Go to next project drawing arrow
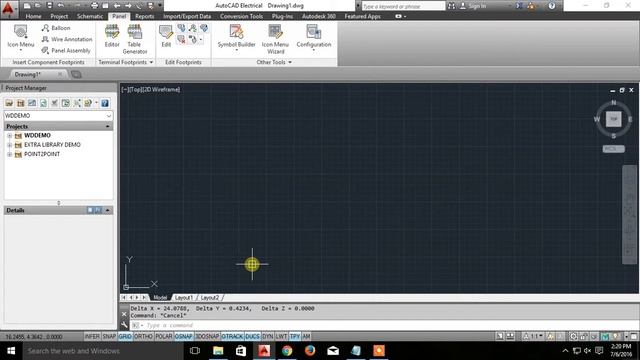Viewport: 640px width, 360px height. click(x=128, y=6)
